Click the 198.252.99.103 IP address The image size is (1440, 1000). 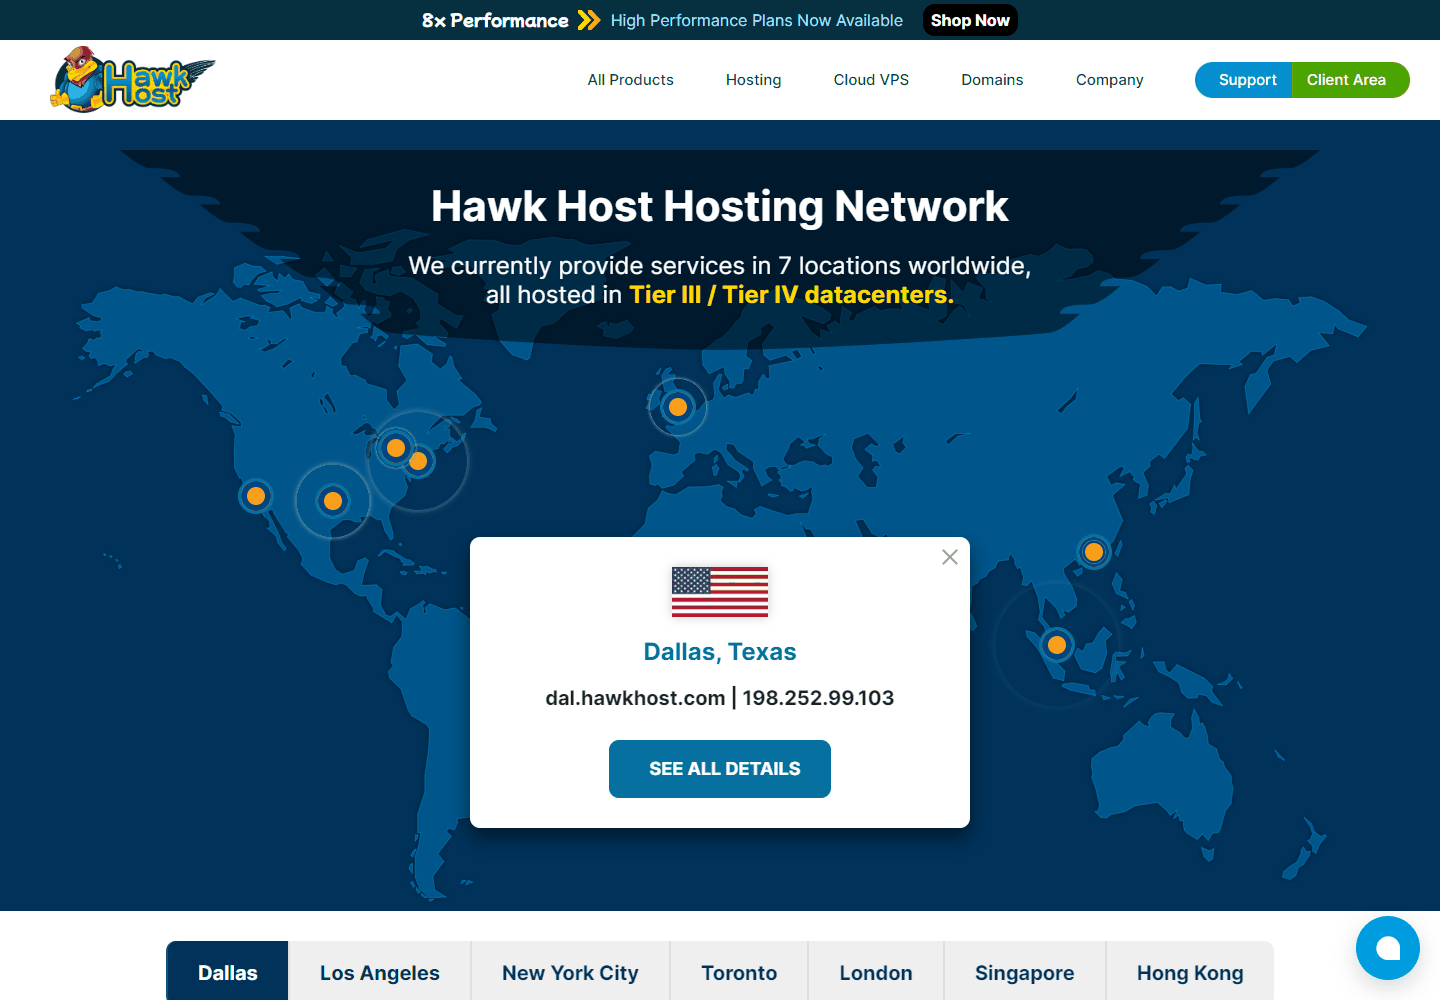click(818, 698)
